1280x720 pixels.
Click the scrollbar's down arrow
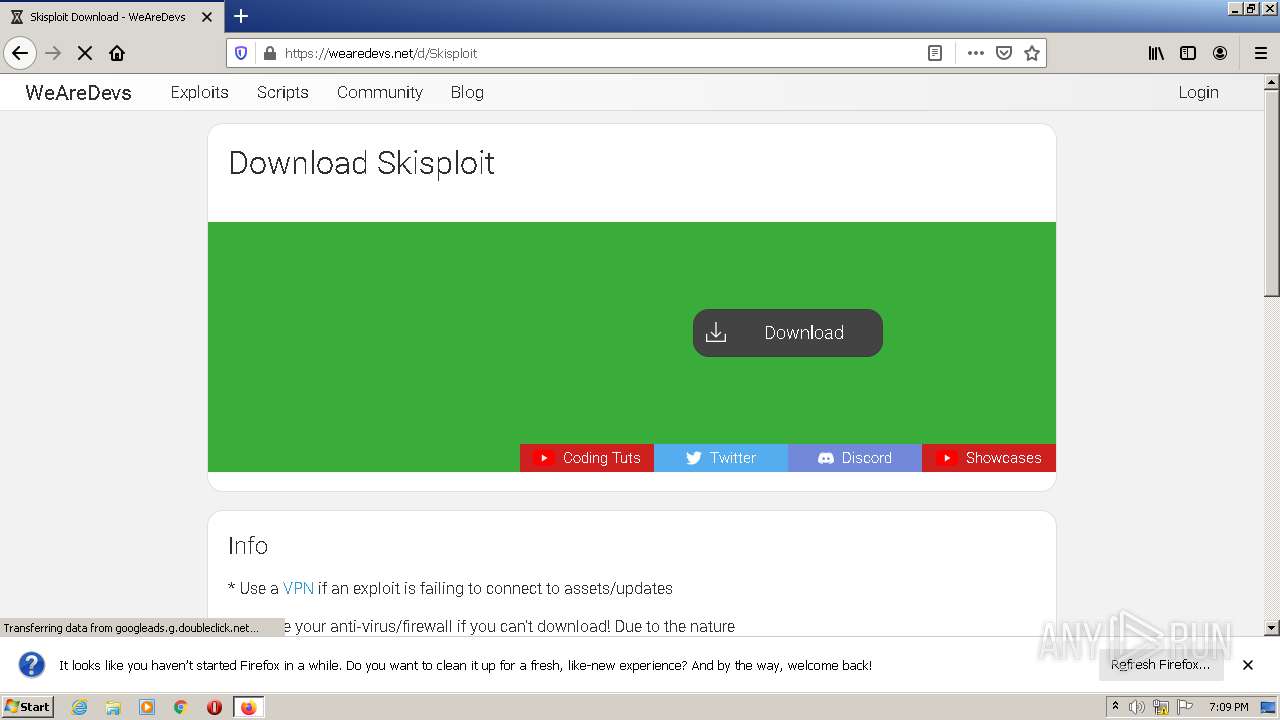[1272, 628]
